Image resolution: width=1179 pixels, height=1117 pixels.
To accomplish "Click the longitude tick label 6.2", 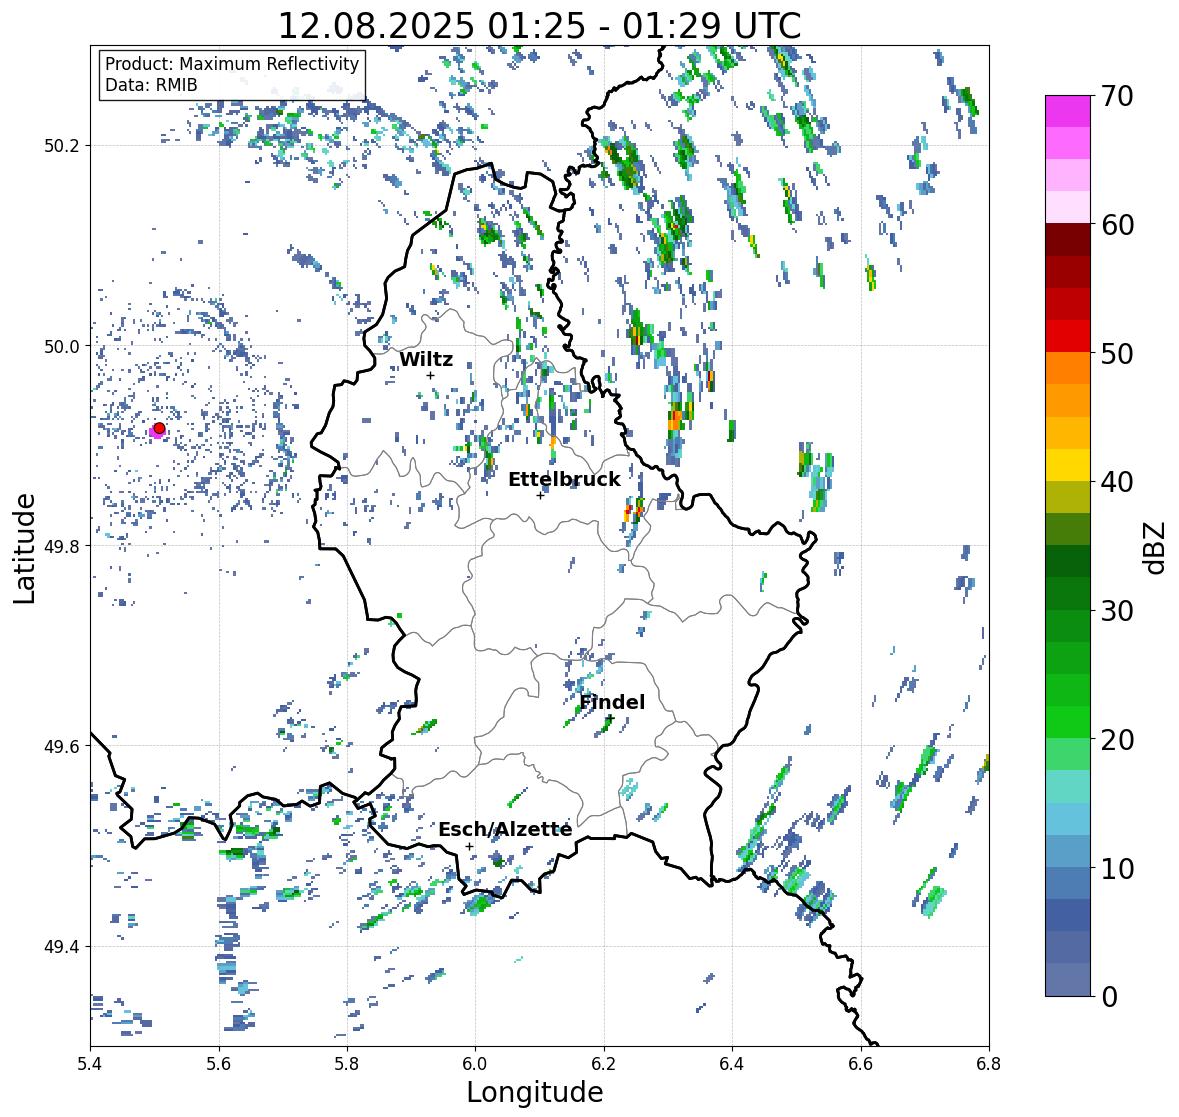I will click(x=604, y=1064).
